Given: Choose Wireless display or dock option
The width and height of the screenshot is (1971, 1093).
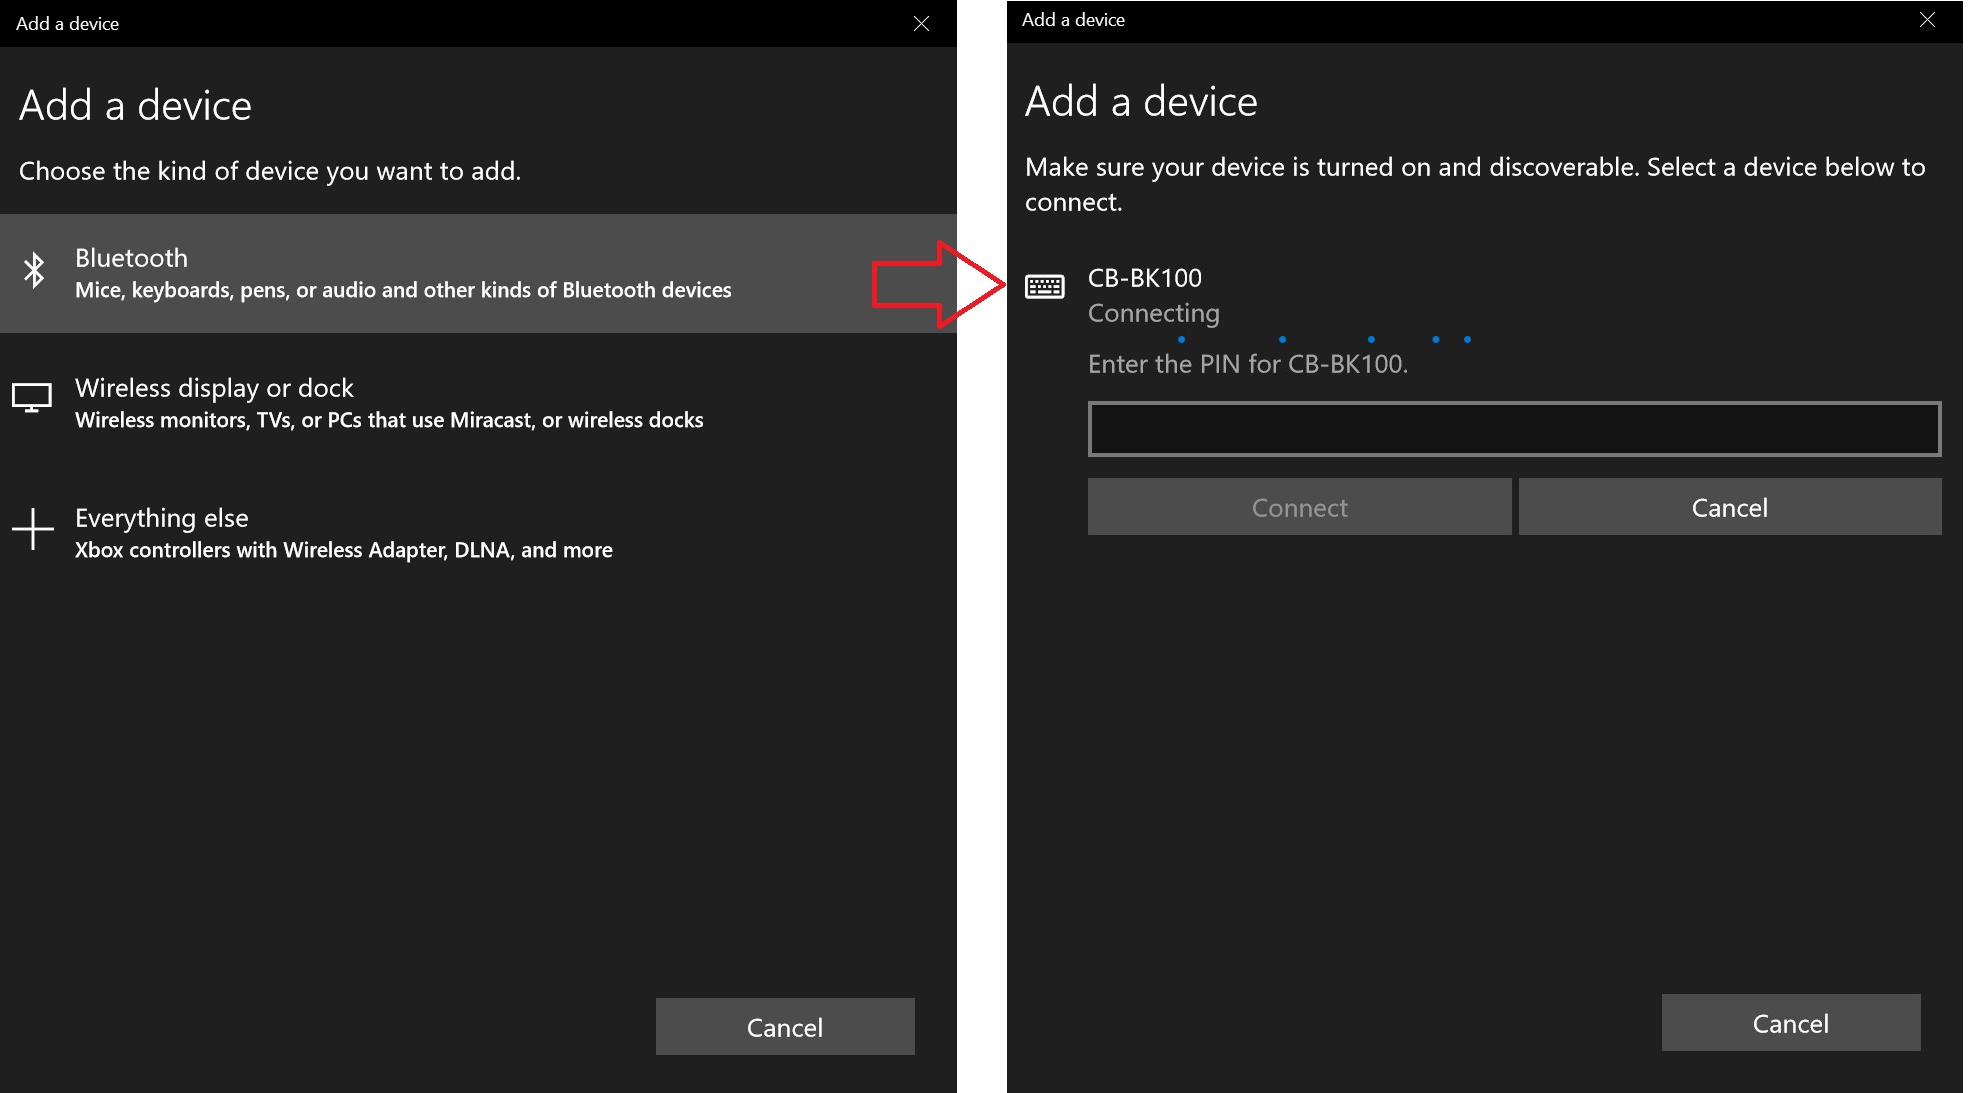Looking at the screenshot, I should coord(214,388).
